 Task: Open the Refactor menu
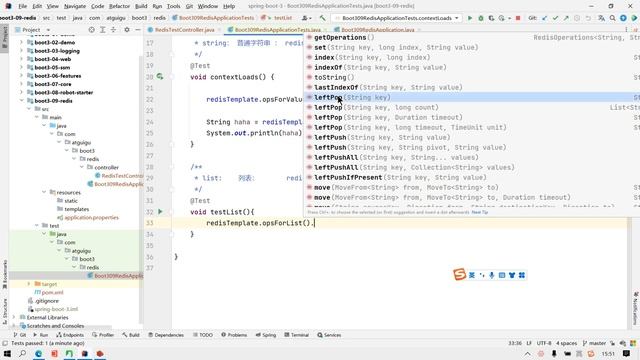tap(119, 6)
